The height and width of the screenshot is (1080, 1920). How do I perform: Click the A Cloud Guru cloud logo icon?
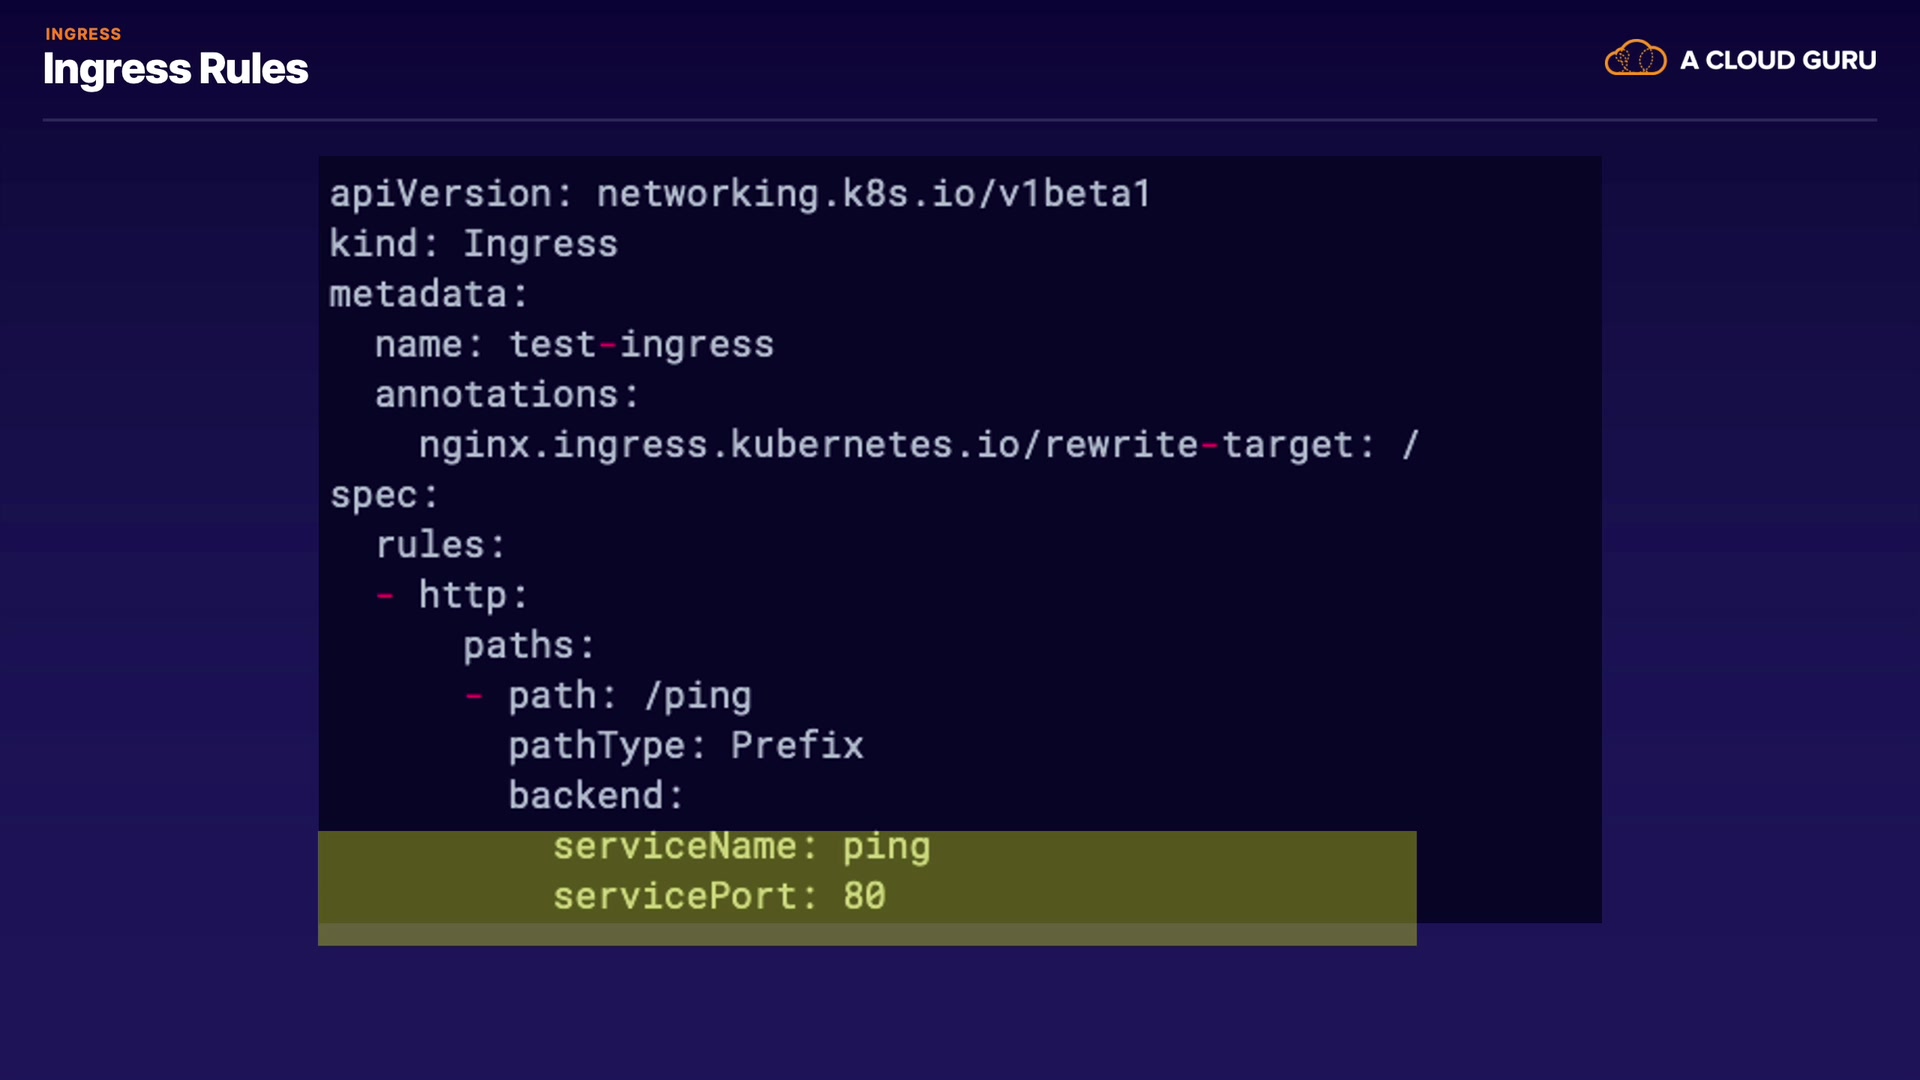coord(1635,59)
